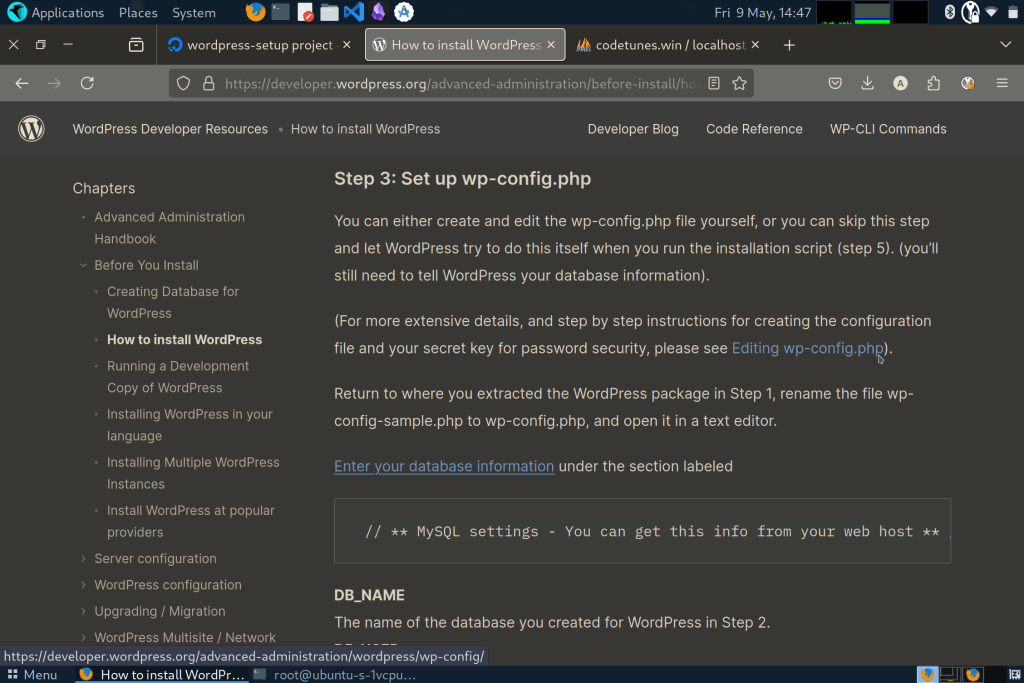The image size is (1024, 683).
Task: Open Firefox tab overview (recent browsing) button
Action: coord(136,44)
